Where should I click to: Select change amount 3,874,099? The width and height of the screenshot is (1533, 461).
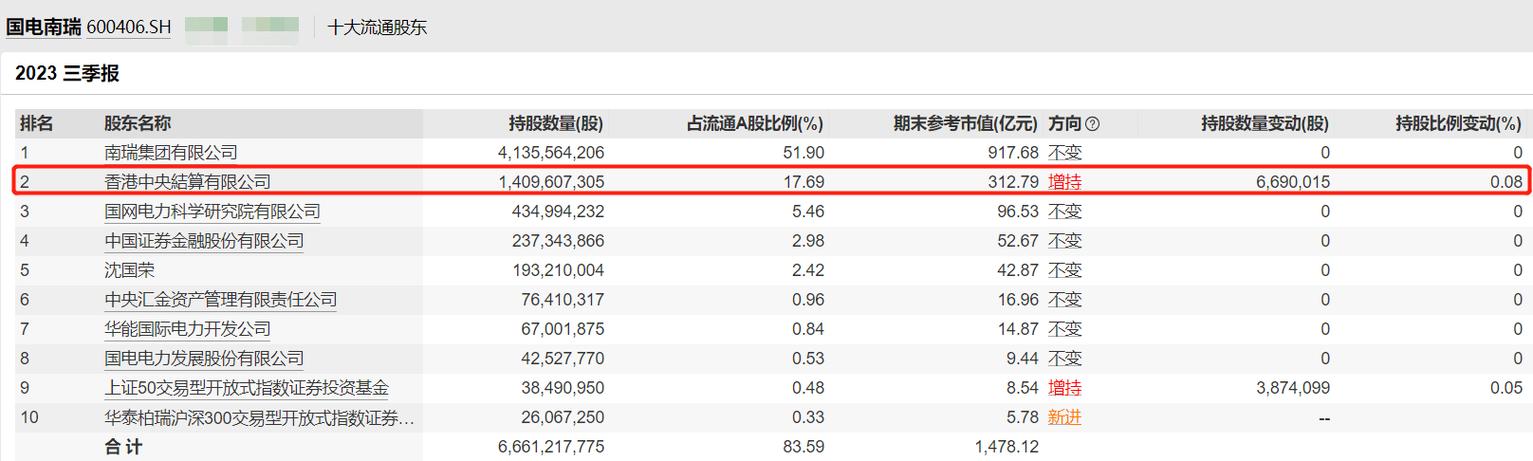[1293, 387]
